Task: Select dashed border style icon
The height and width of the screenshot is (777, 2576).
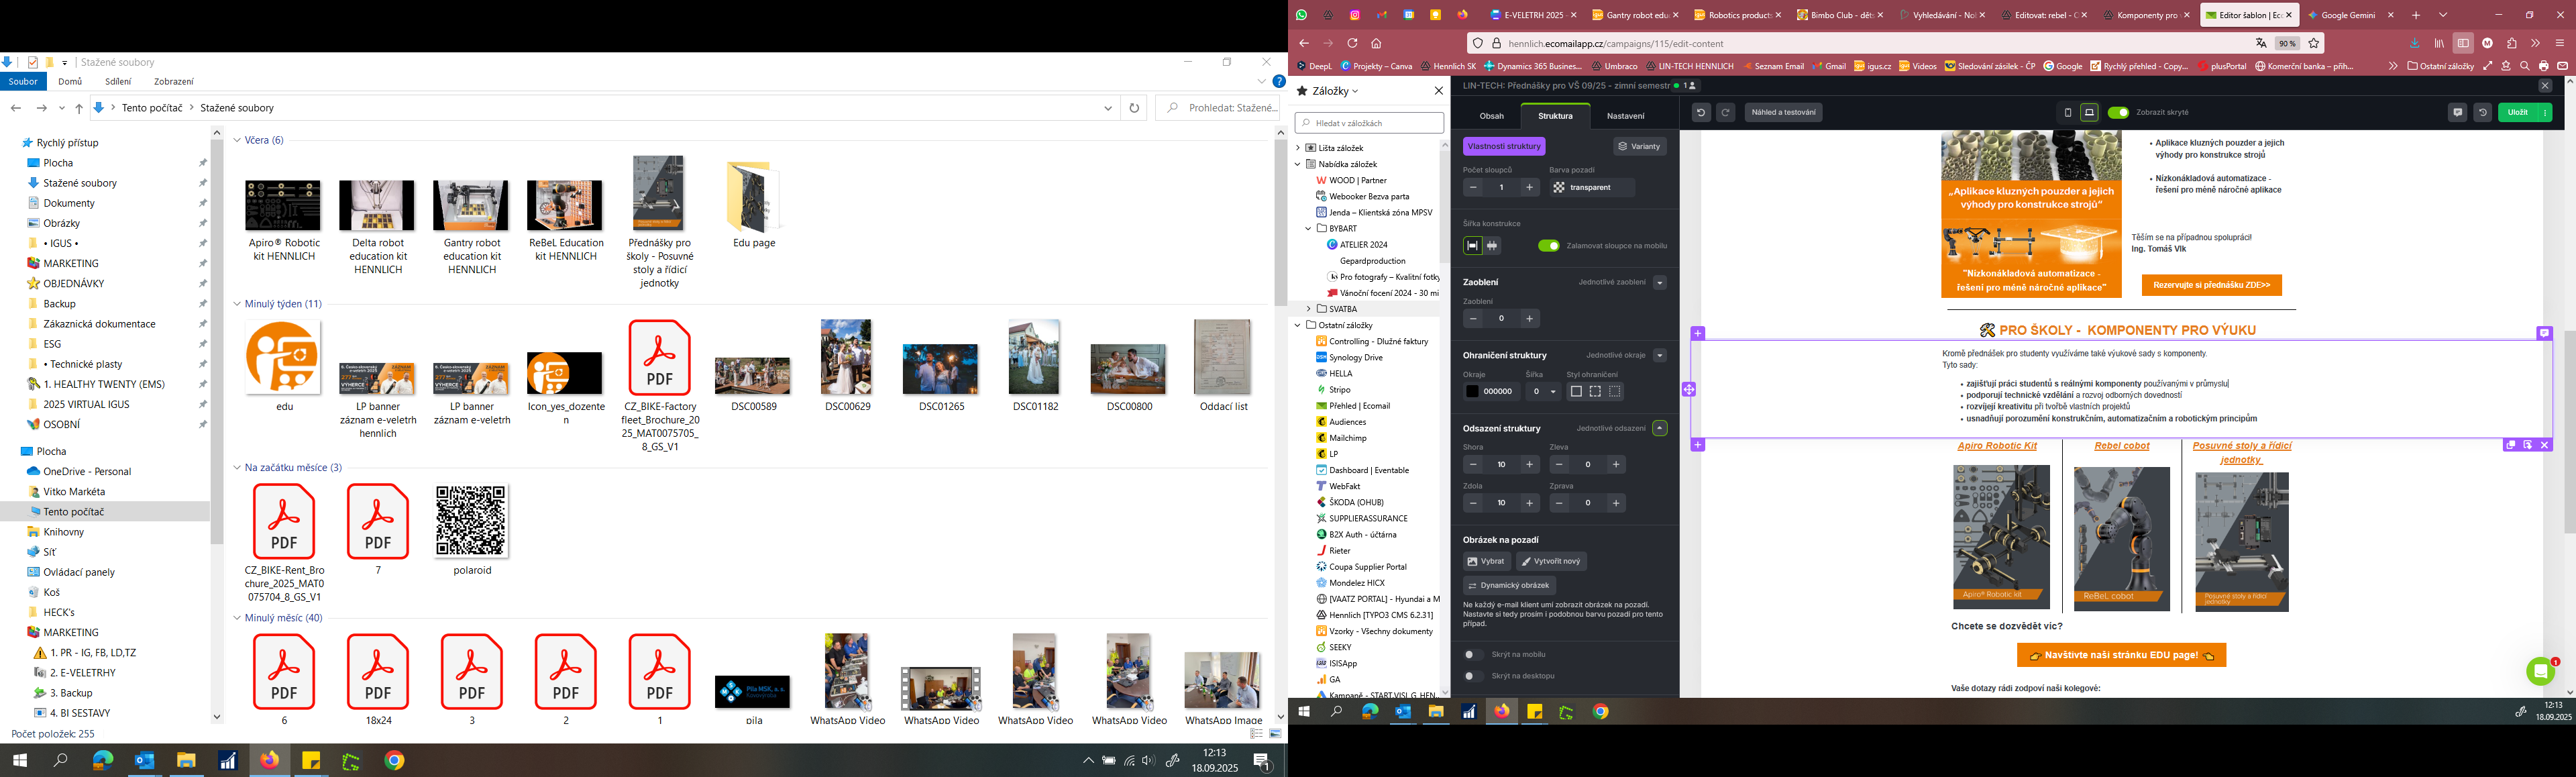Action: click(x=1595, y=392)
